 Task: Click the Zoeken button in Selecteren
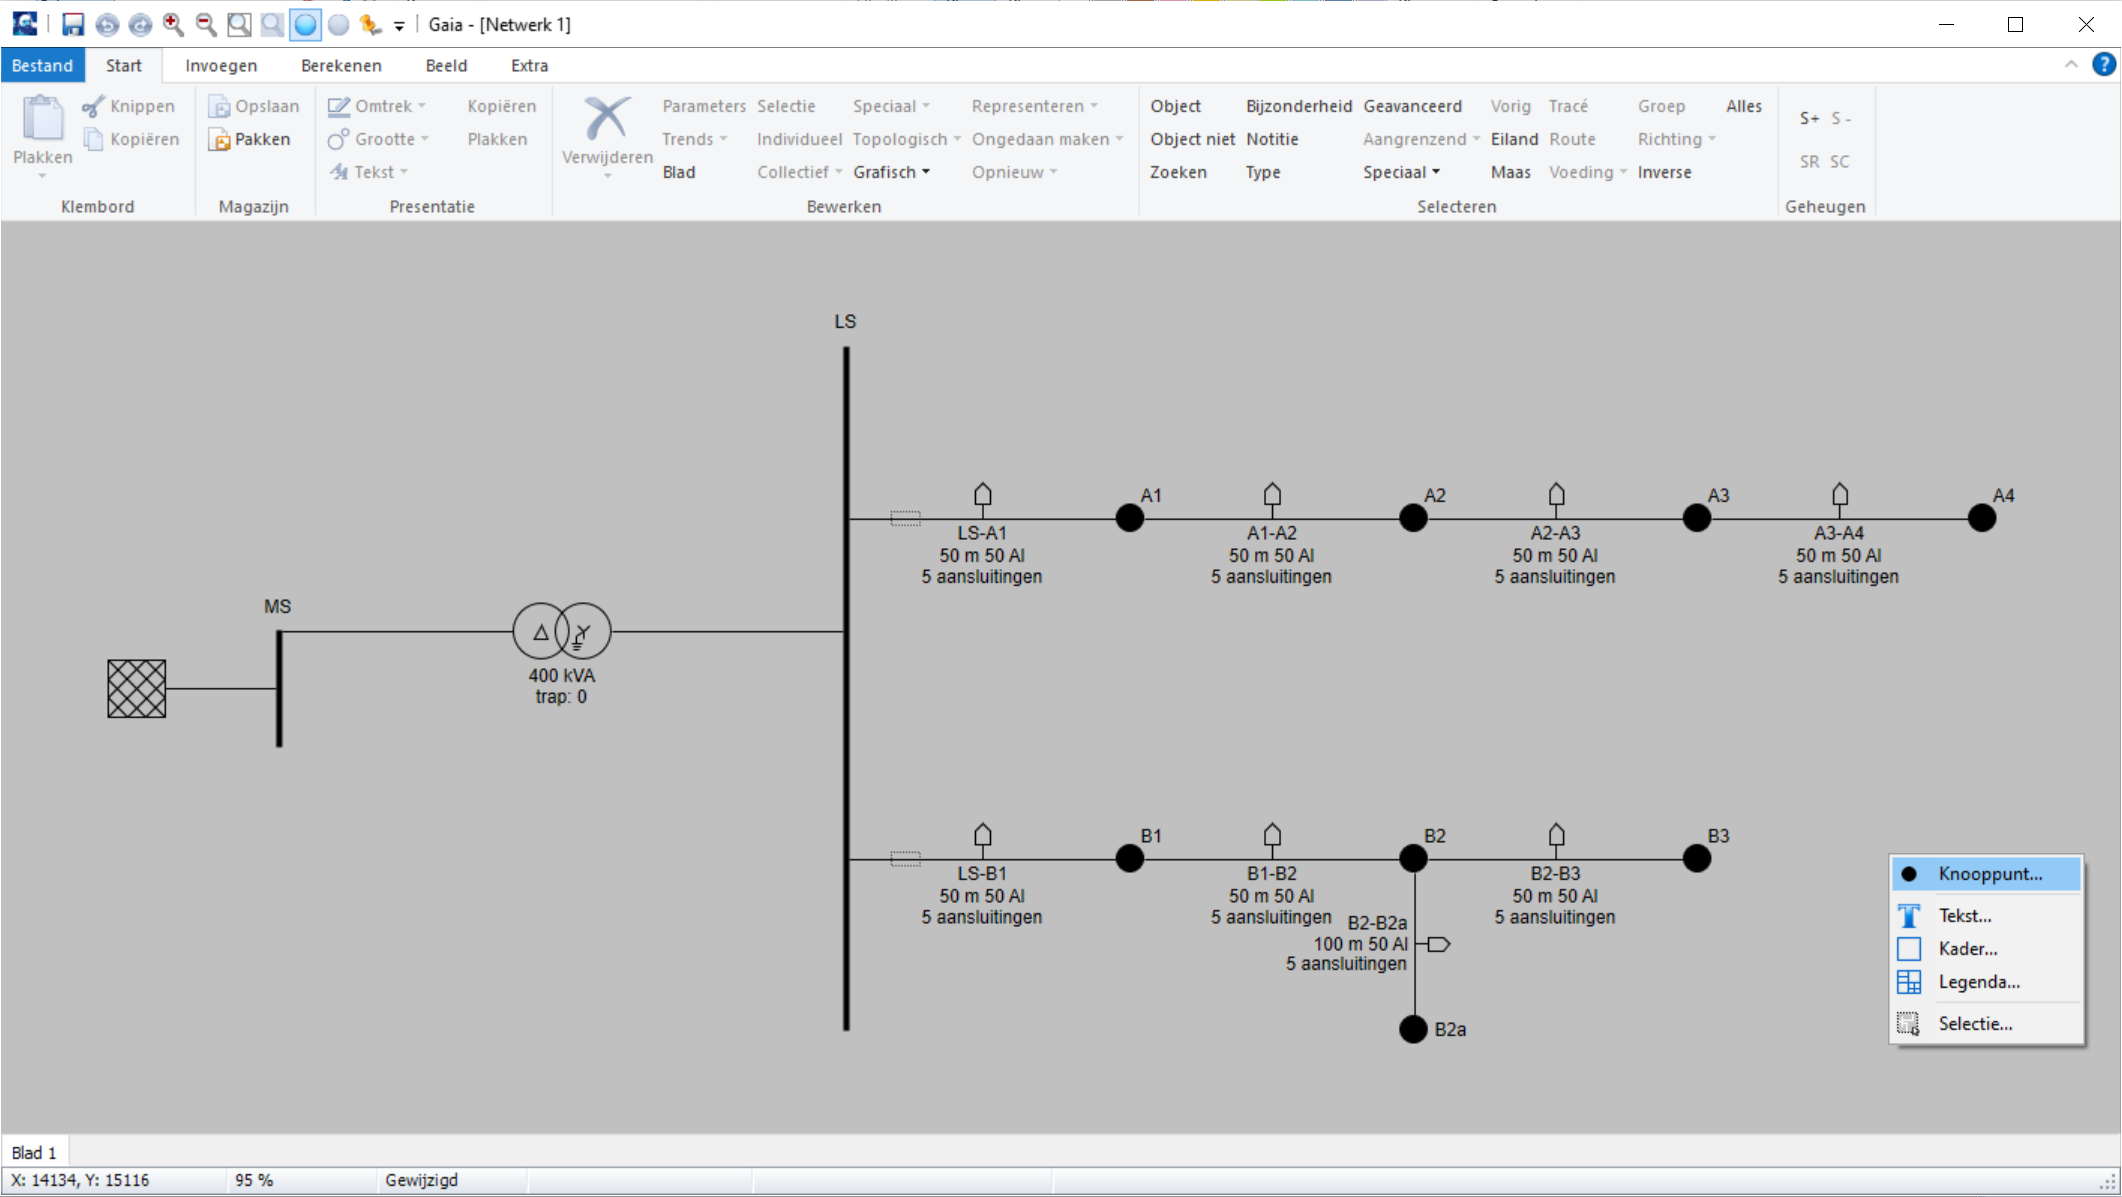pos(1177,172)
